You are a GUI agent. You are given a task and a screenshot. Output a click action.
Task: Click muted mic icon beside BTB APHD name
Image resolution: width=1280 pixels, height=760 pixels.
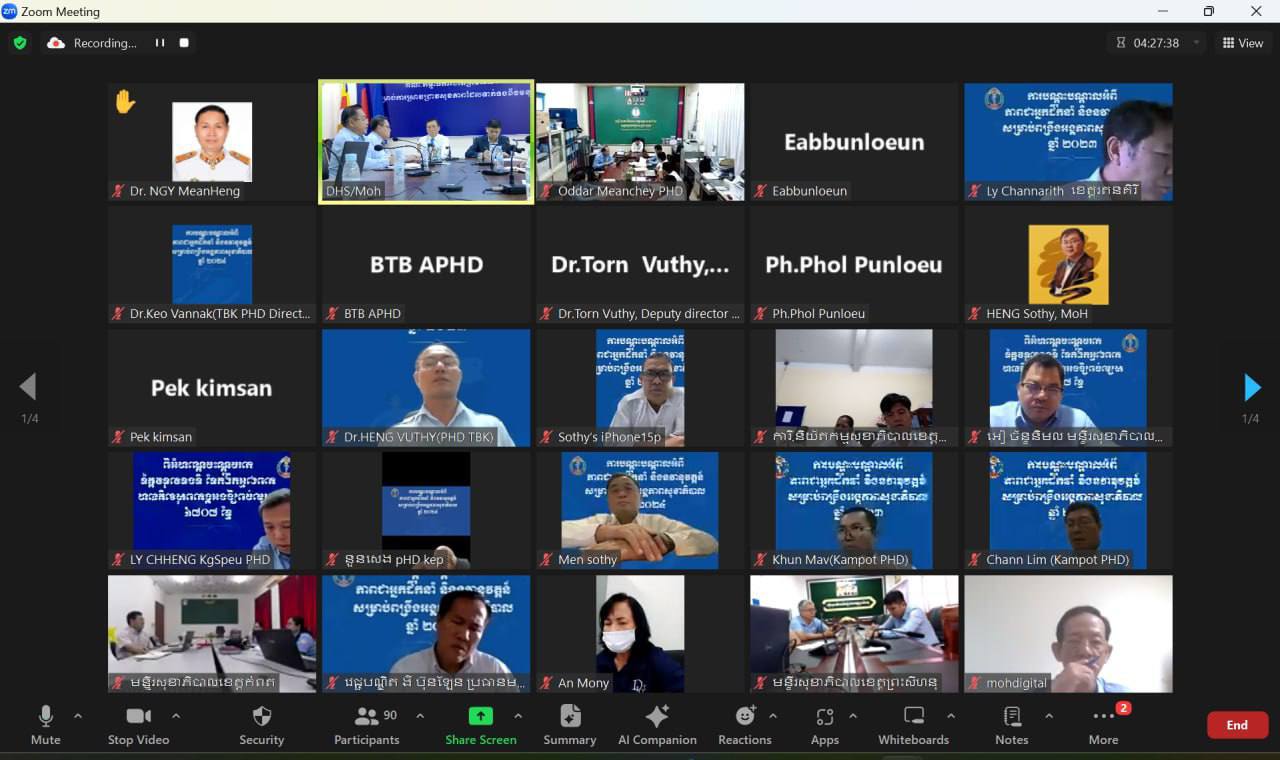click(x=332, y=314)
